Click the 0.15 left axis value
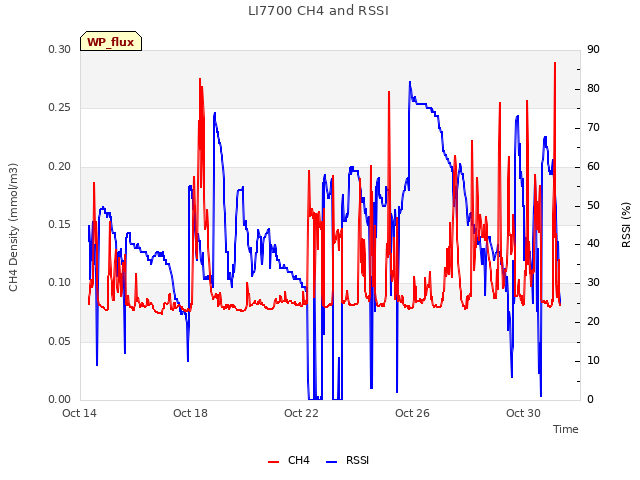The height and width of the screenshot is (480, 640). pyautogui.click(x=60, y=225)
